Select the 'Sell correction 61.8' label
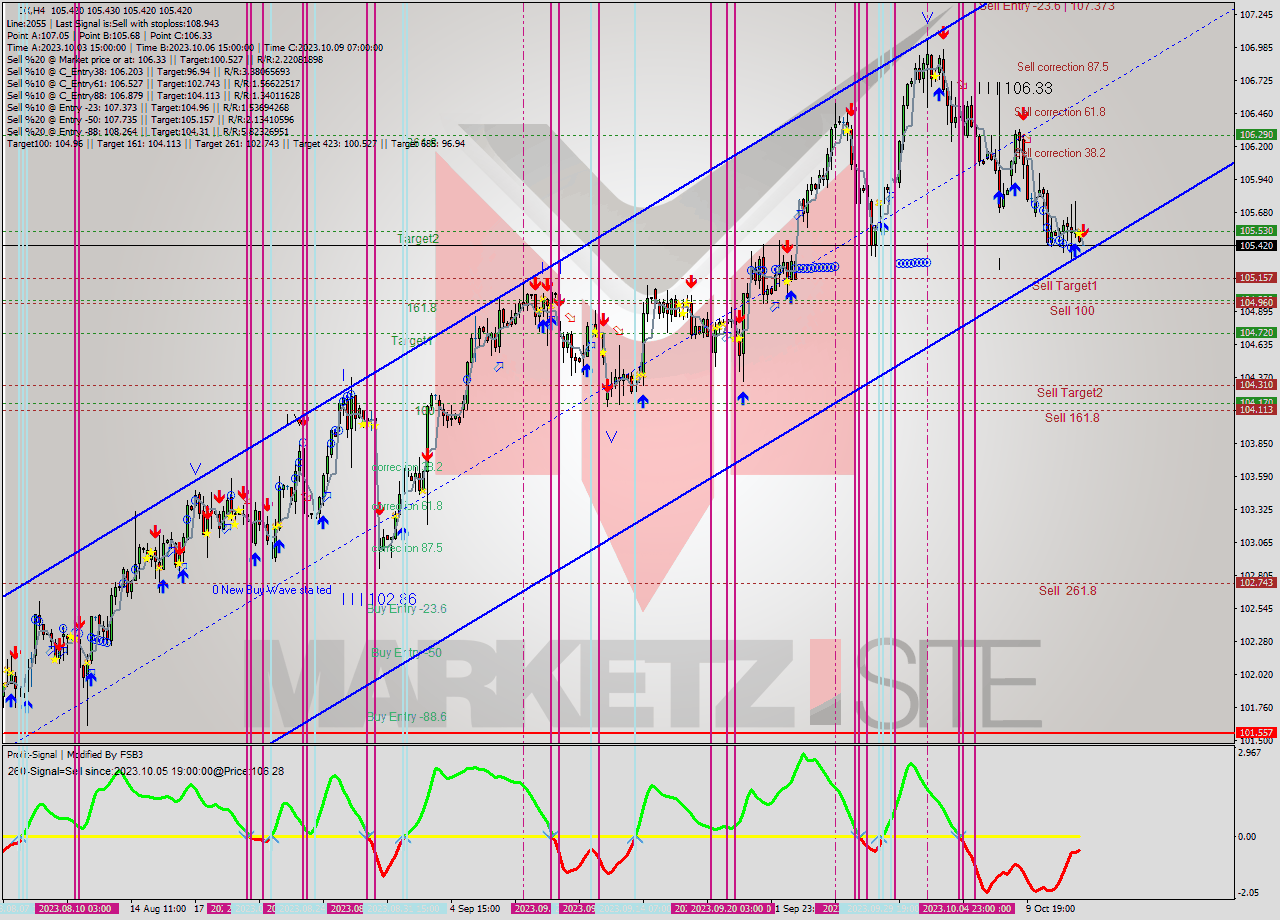1280x920 pixels. 1060,112
